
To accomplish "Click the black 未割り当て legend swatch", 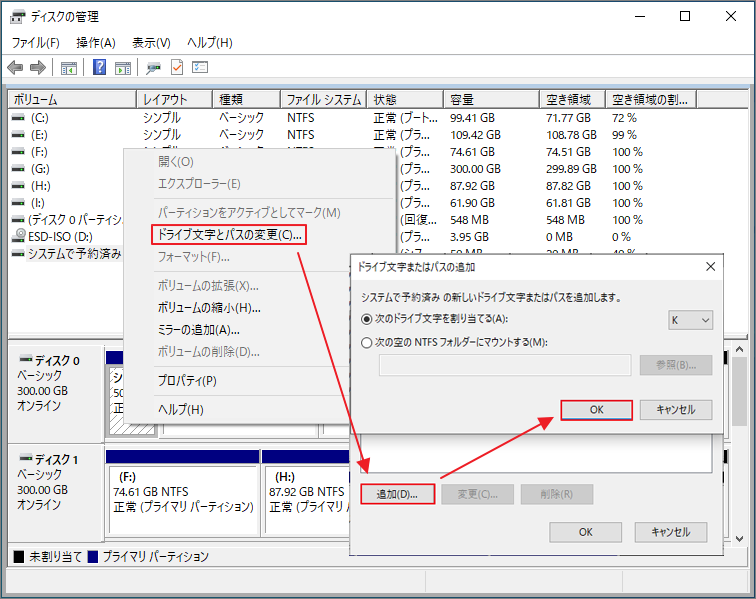I will (x=19, y=557).
